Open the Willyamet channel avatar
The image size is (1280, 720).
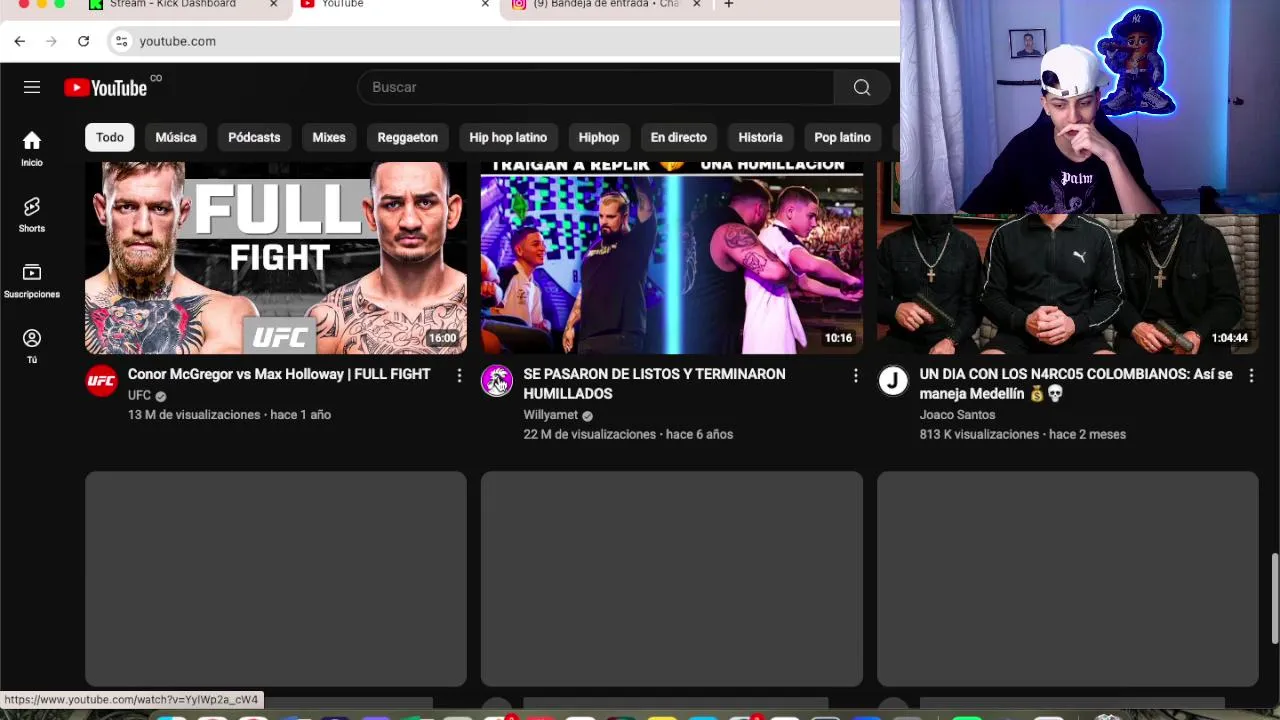(497, 381)
